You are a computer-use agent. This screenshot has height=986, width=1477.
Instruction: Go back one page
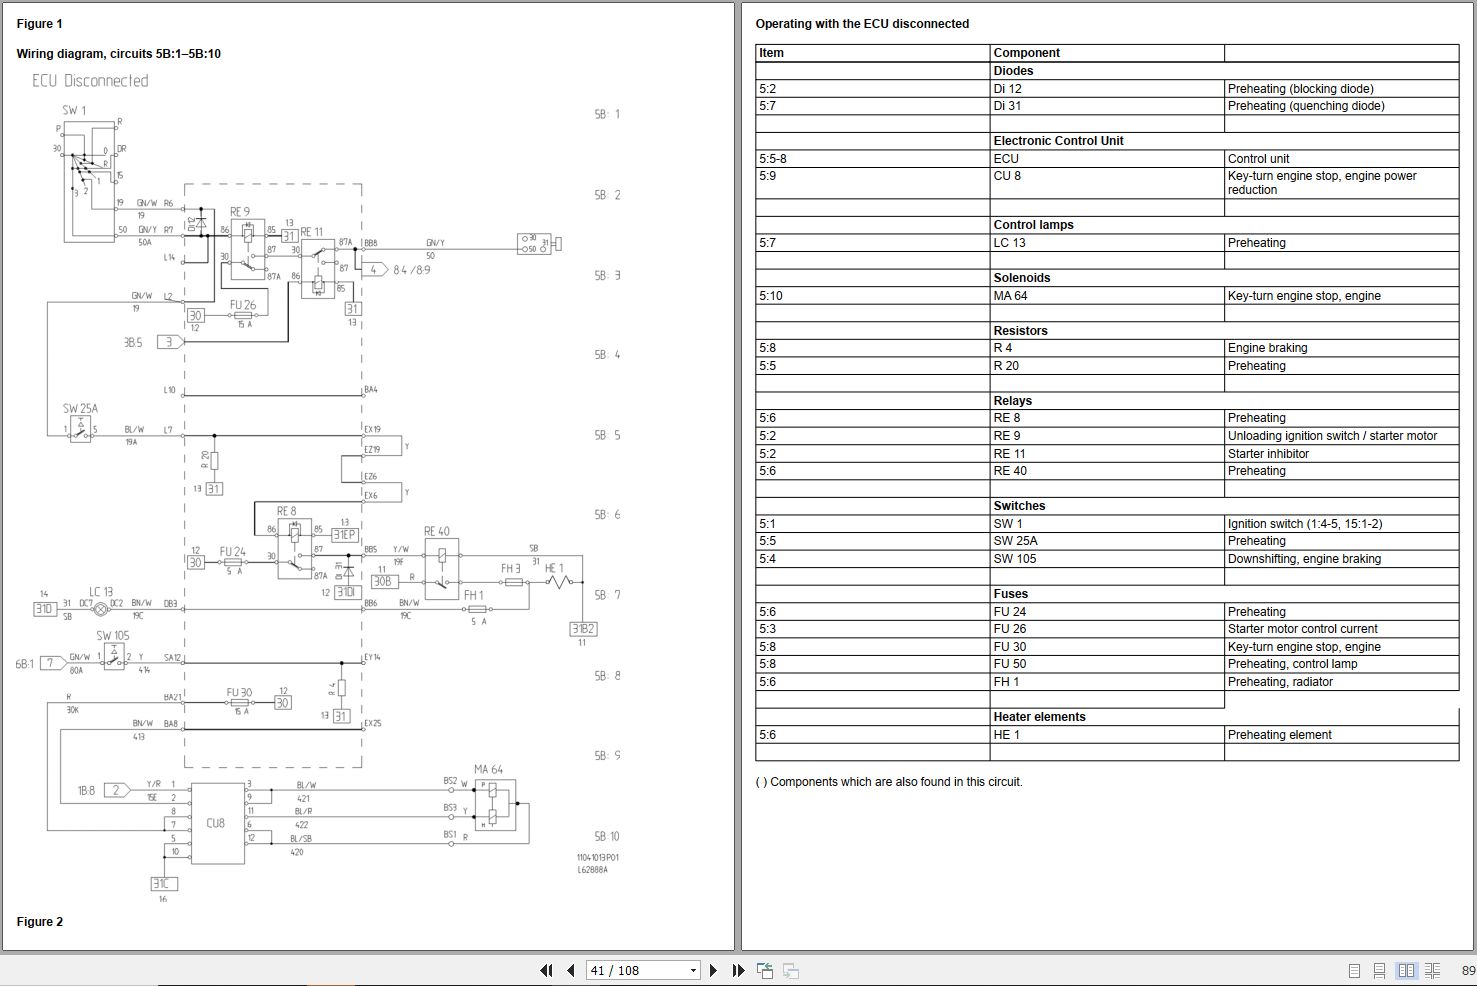click(x=570, y=970)
